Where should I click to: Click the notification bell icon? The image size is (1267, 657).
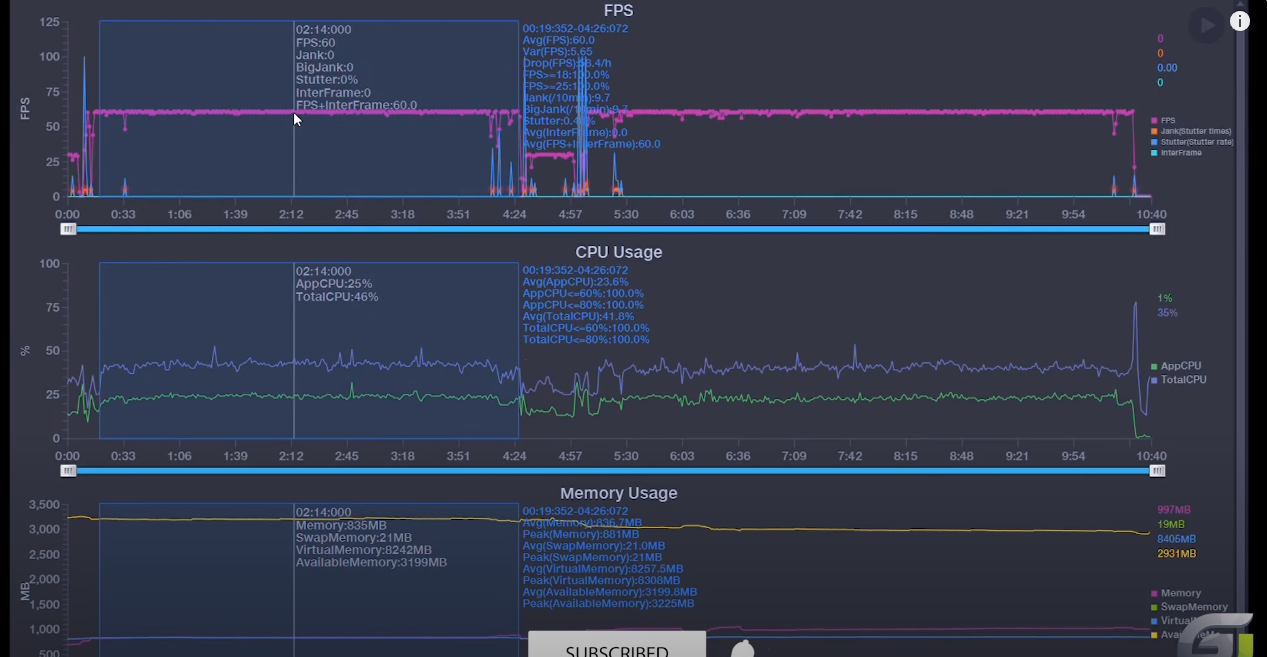click(x=742, y=649)
